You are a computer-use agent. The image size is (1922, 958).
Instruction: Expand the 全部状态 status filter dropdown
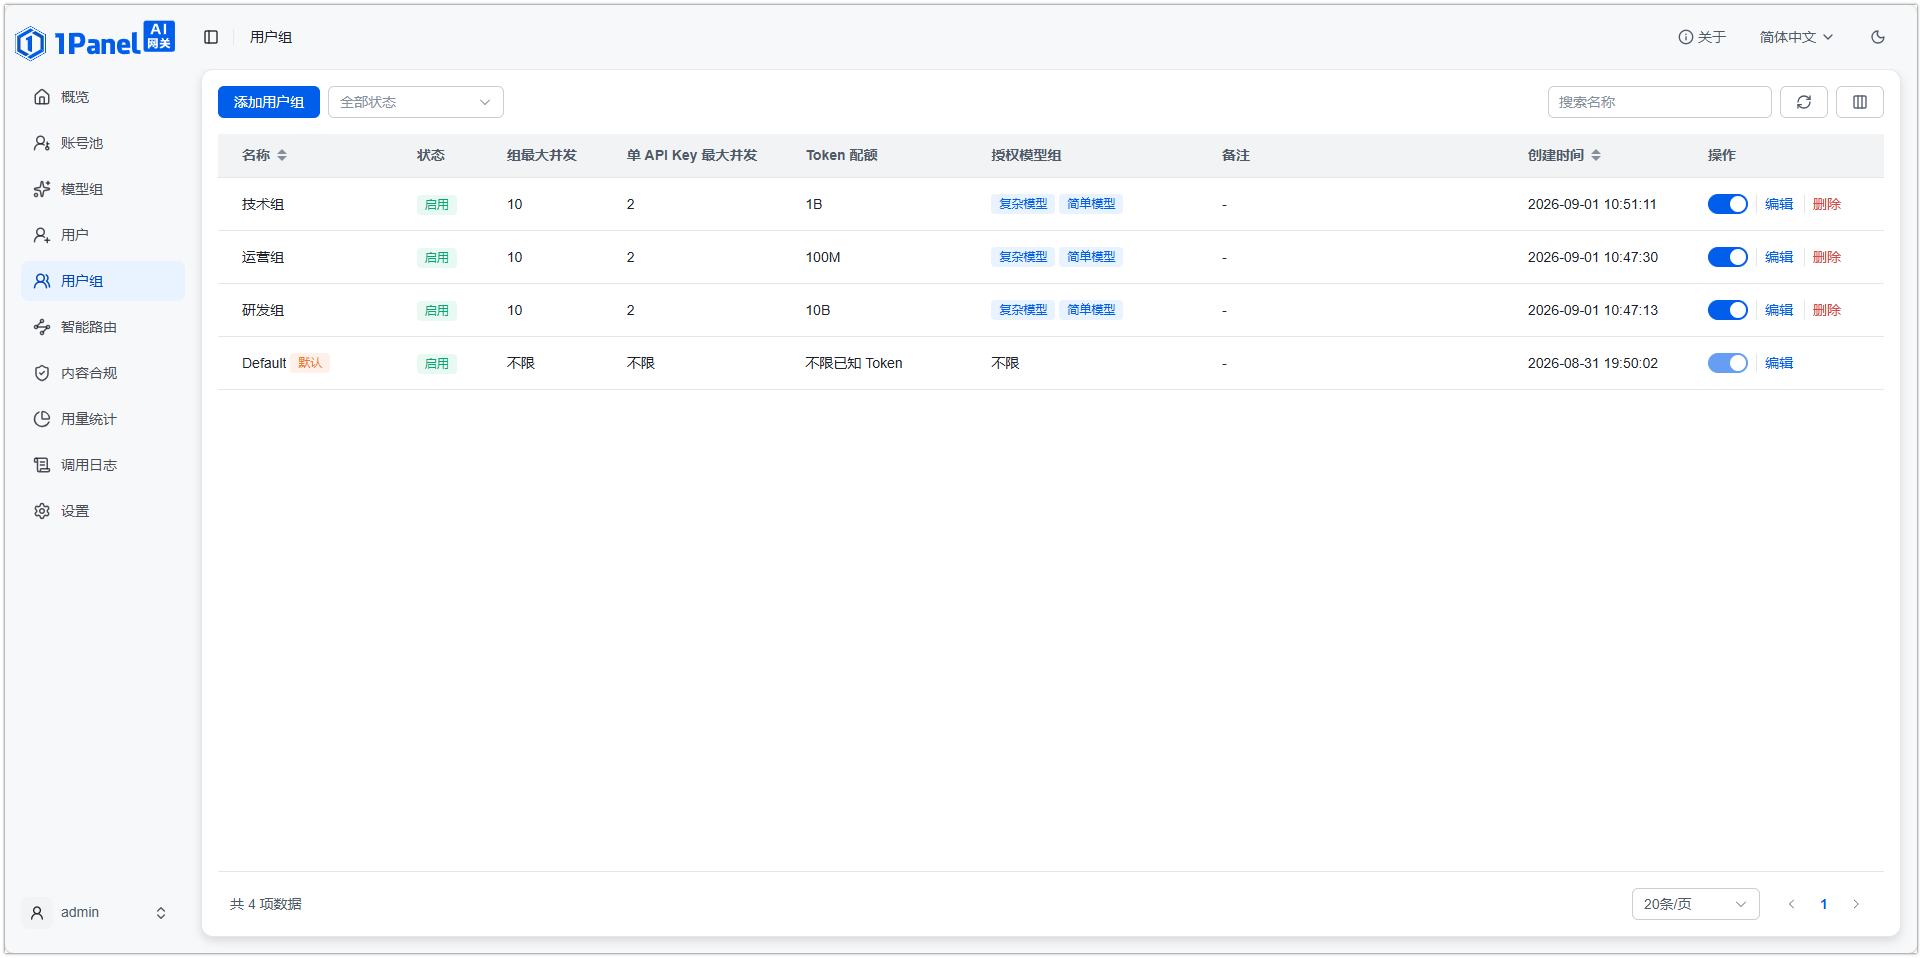(415, 102)
